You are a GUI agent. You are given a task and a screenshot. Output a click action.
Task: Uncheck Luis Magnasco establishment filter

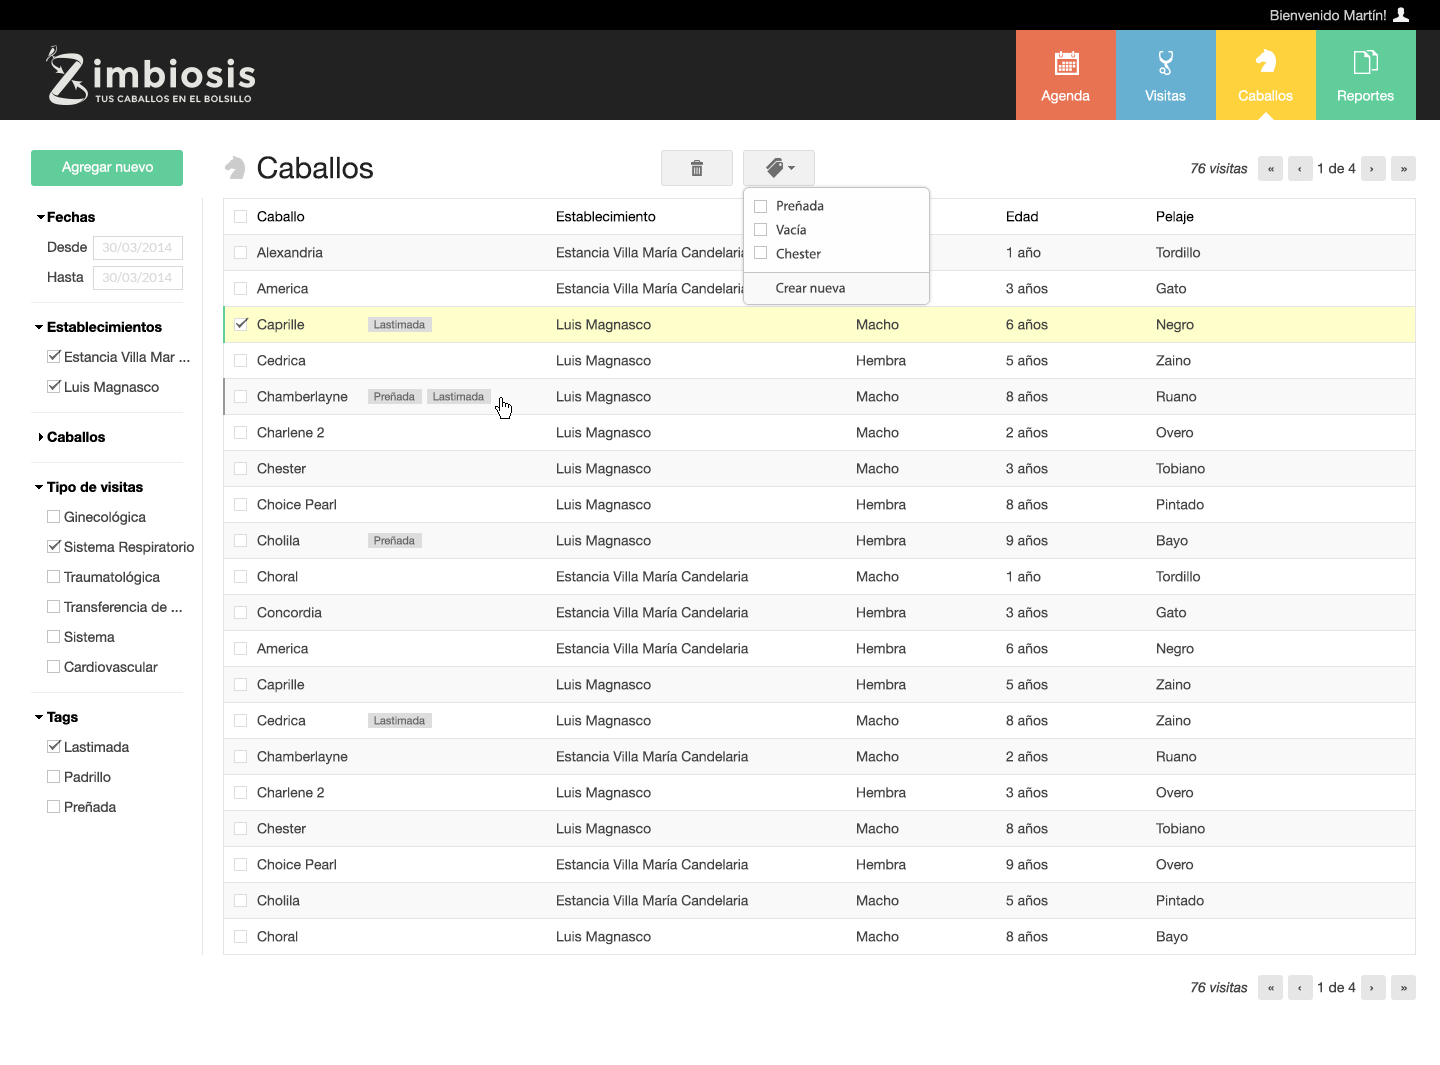tap(54, 387)
